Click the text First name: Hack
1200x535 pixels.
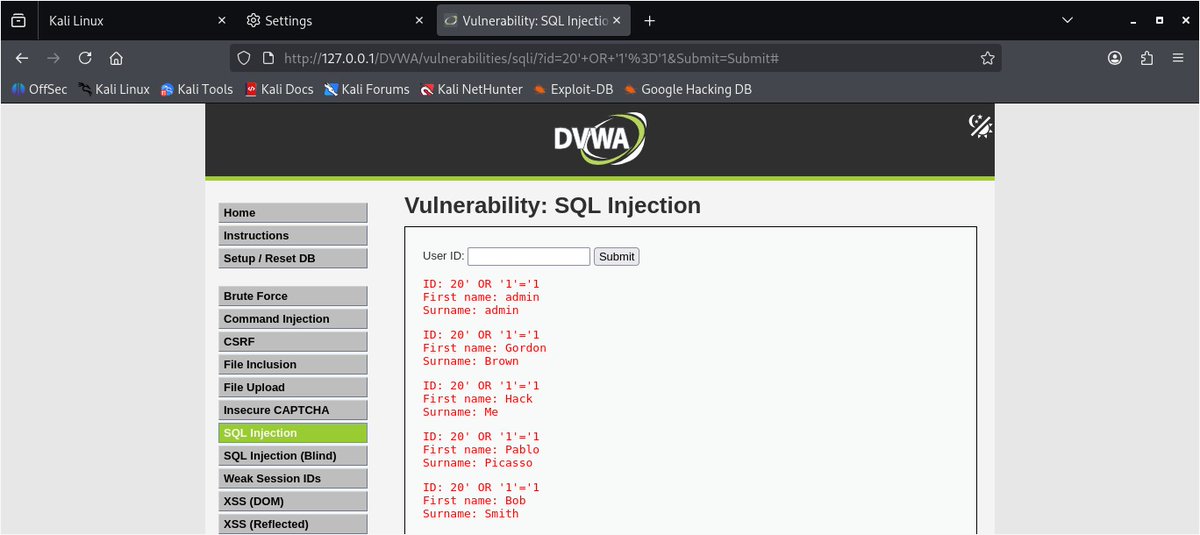point(478,399)
